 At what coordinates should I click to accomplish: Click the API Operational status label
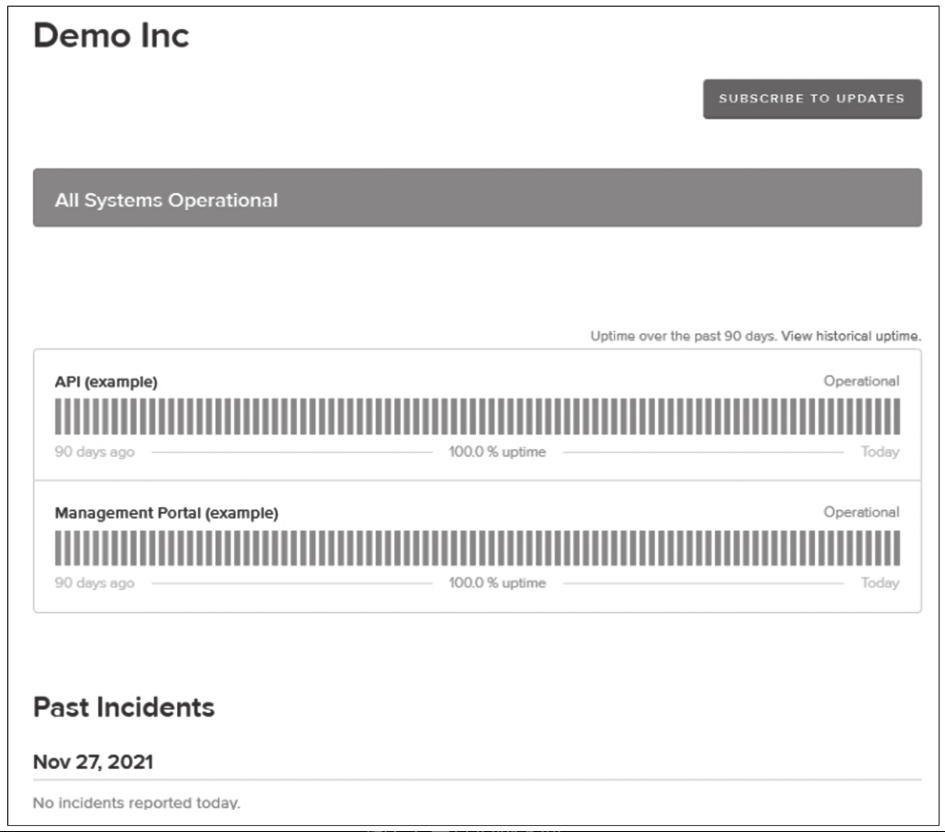coord(861,381)
